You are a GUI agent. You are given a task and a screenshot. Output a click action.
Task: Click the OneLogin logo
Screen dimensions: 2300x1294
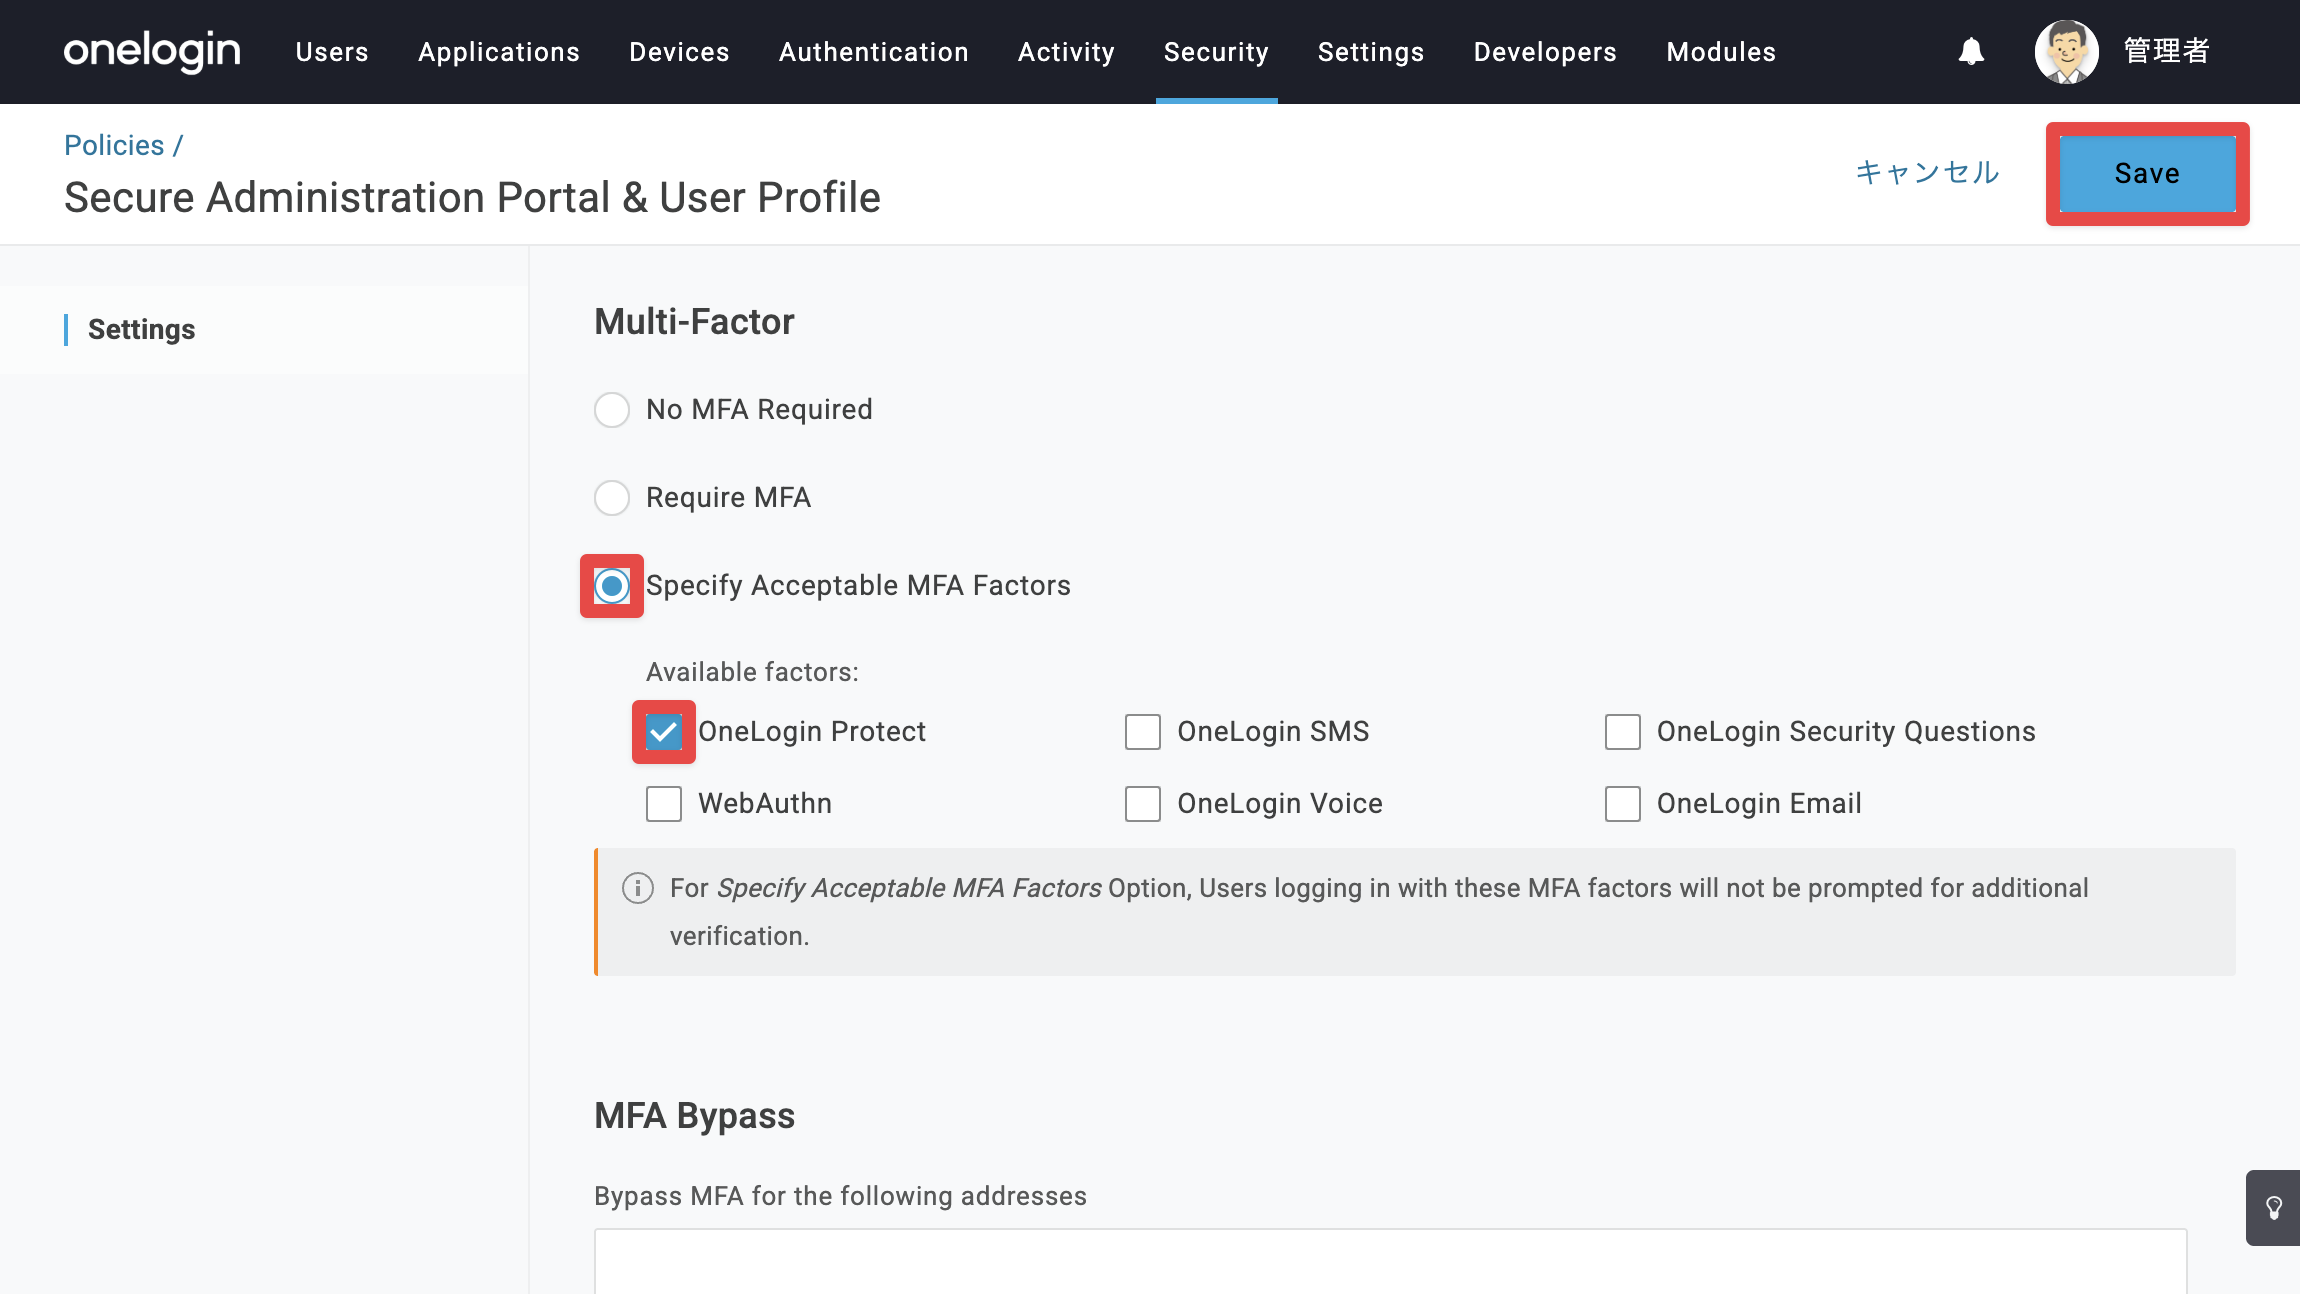(x=152, y=51)
